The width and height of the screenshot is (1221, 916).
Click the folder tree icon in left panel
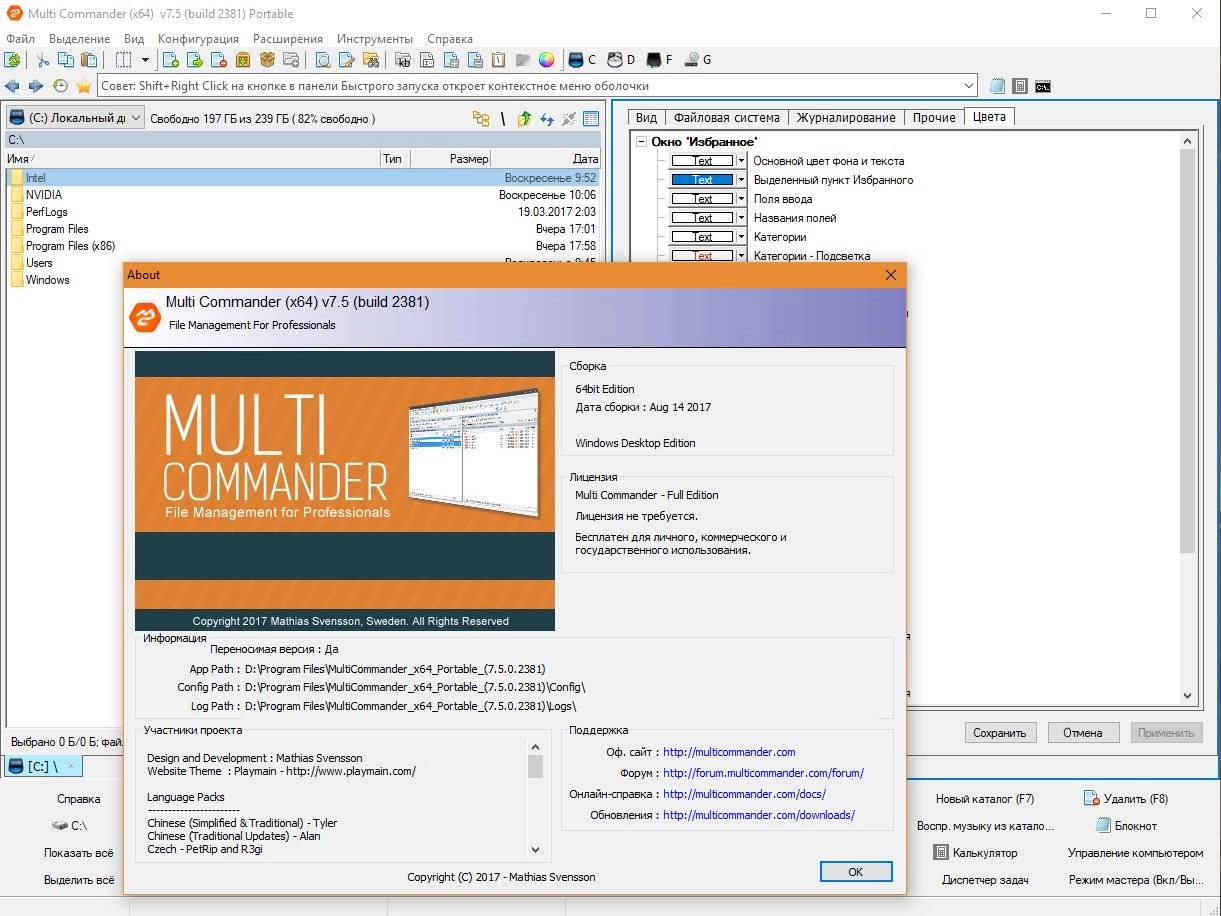481,118
